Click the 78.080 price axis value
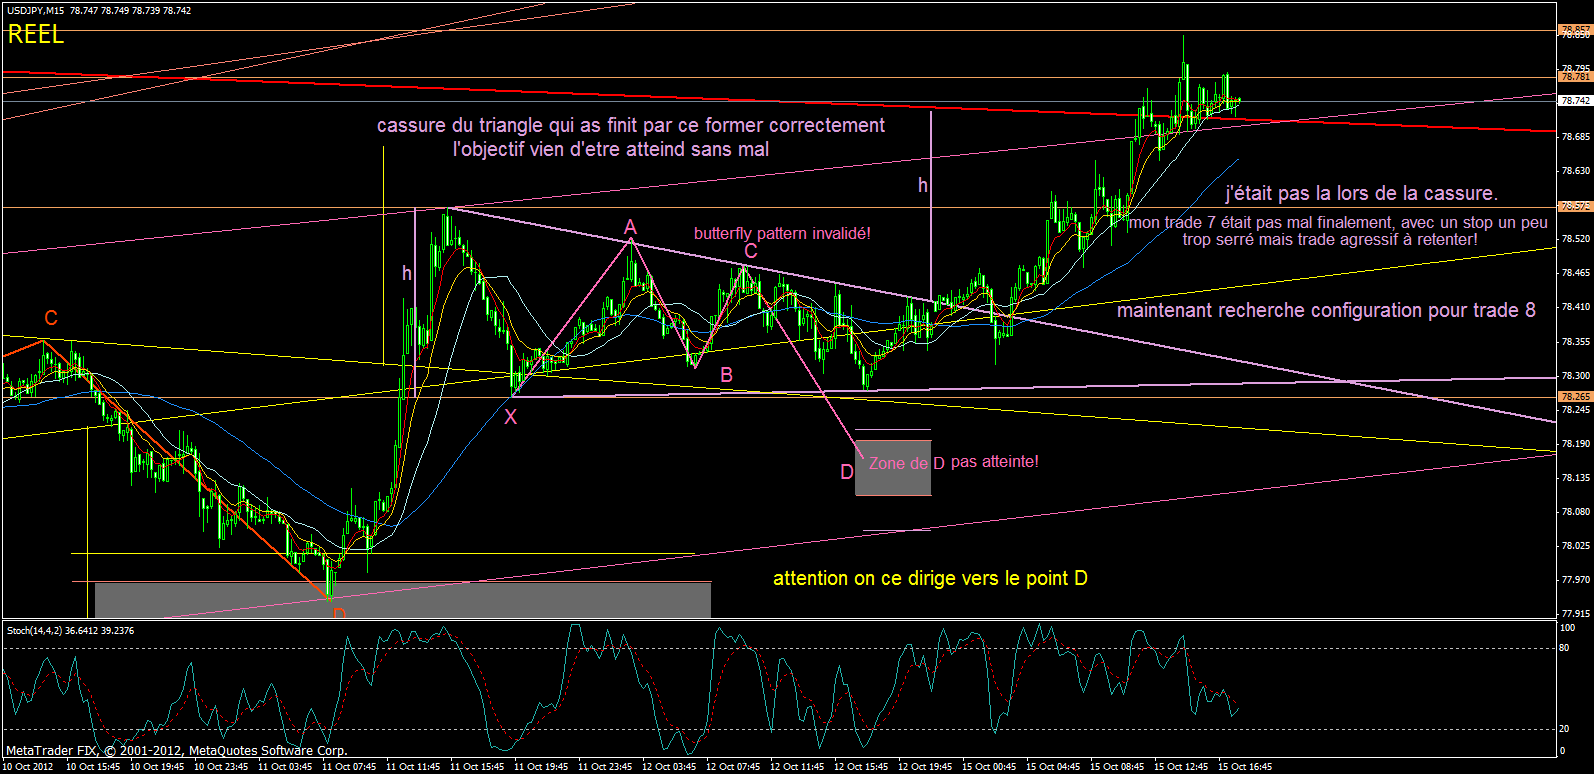1594x774 pixels. tap(1575, 511)
